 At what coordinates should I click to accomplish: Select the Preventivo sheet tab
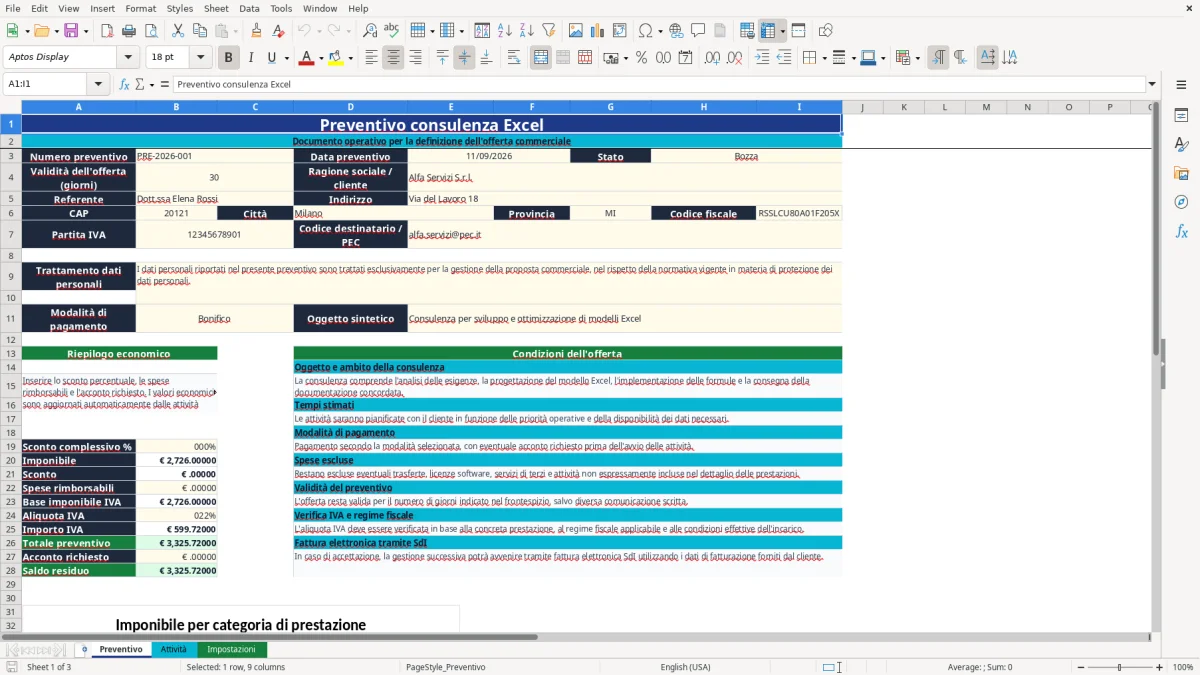(x=120, y=649)
